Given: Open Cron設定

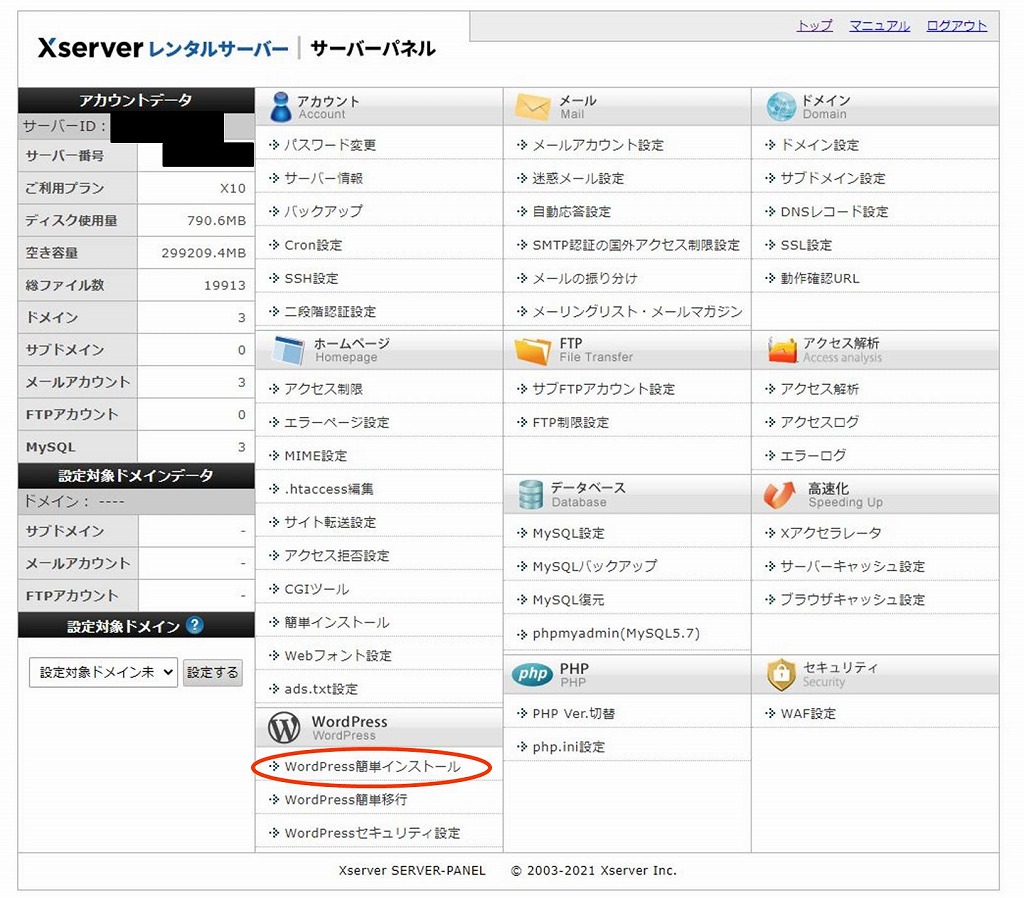Looking at the screenshot, I should [x=313, y=245].
